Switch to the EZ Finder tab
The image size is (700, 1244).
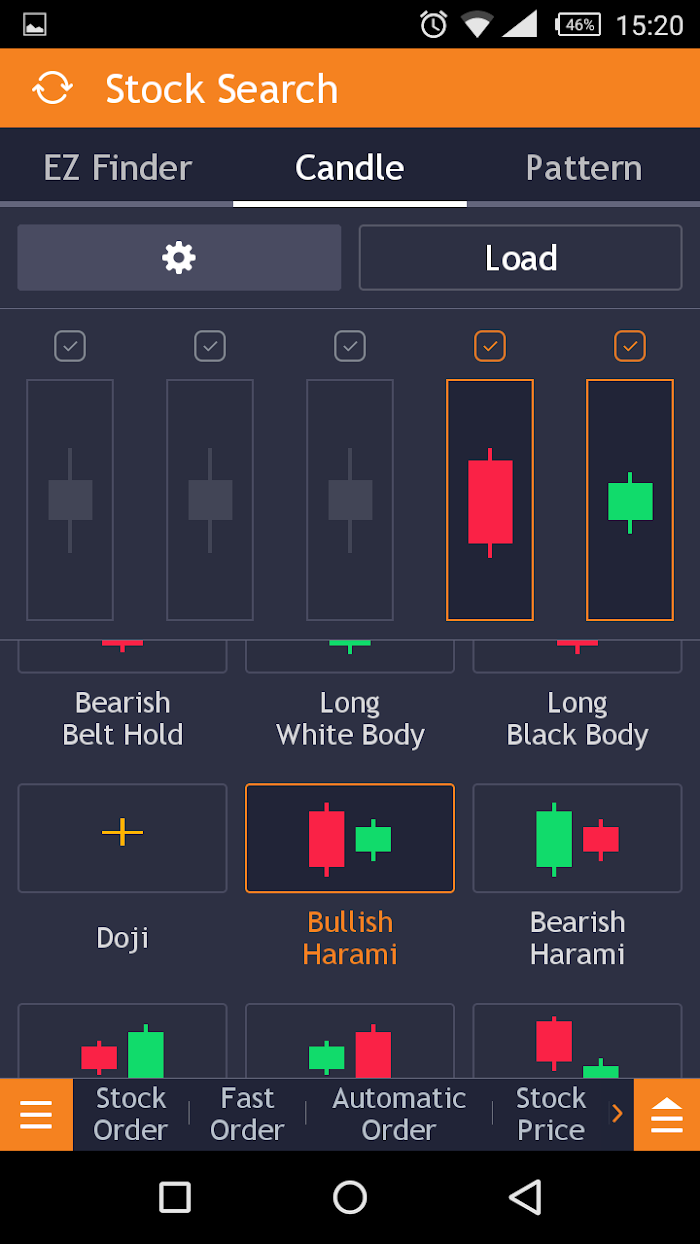point(117,167)
